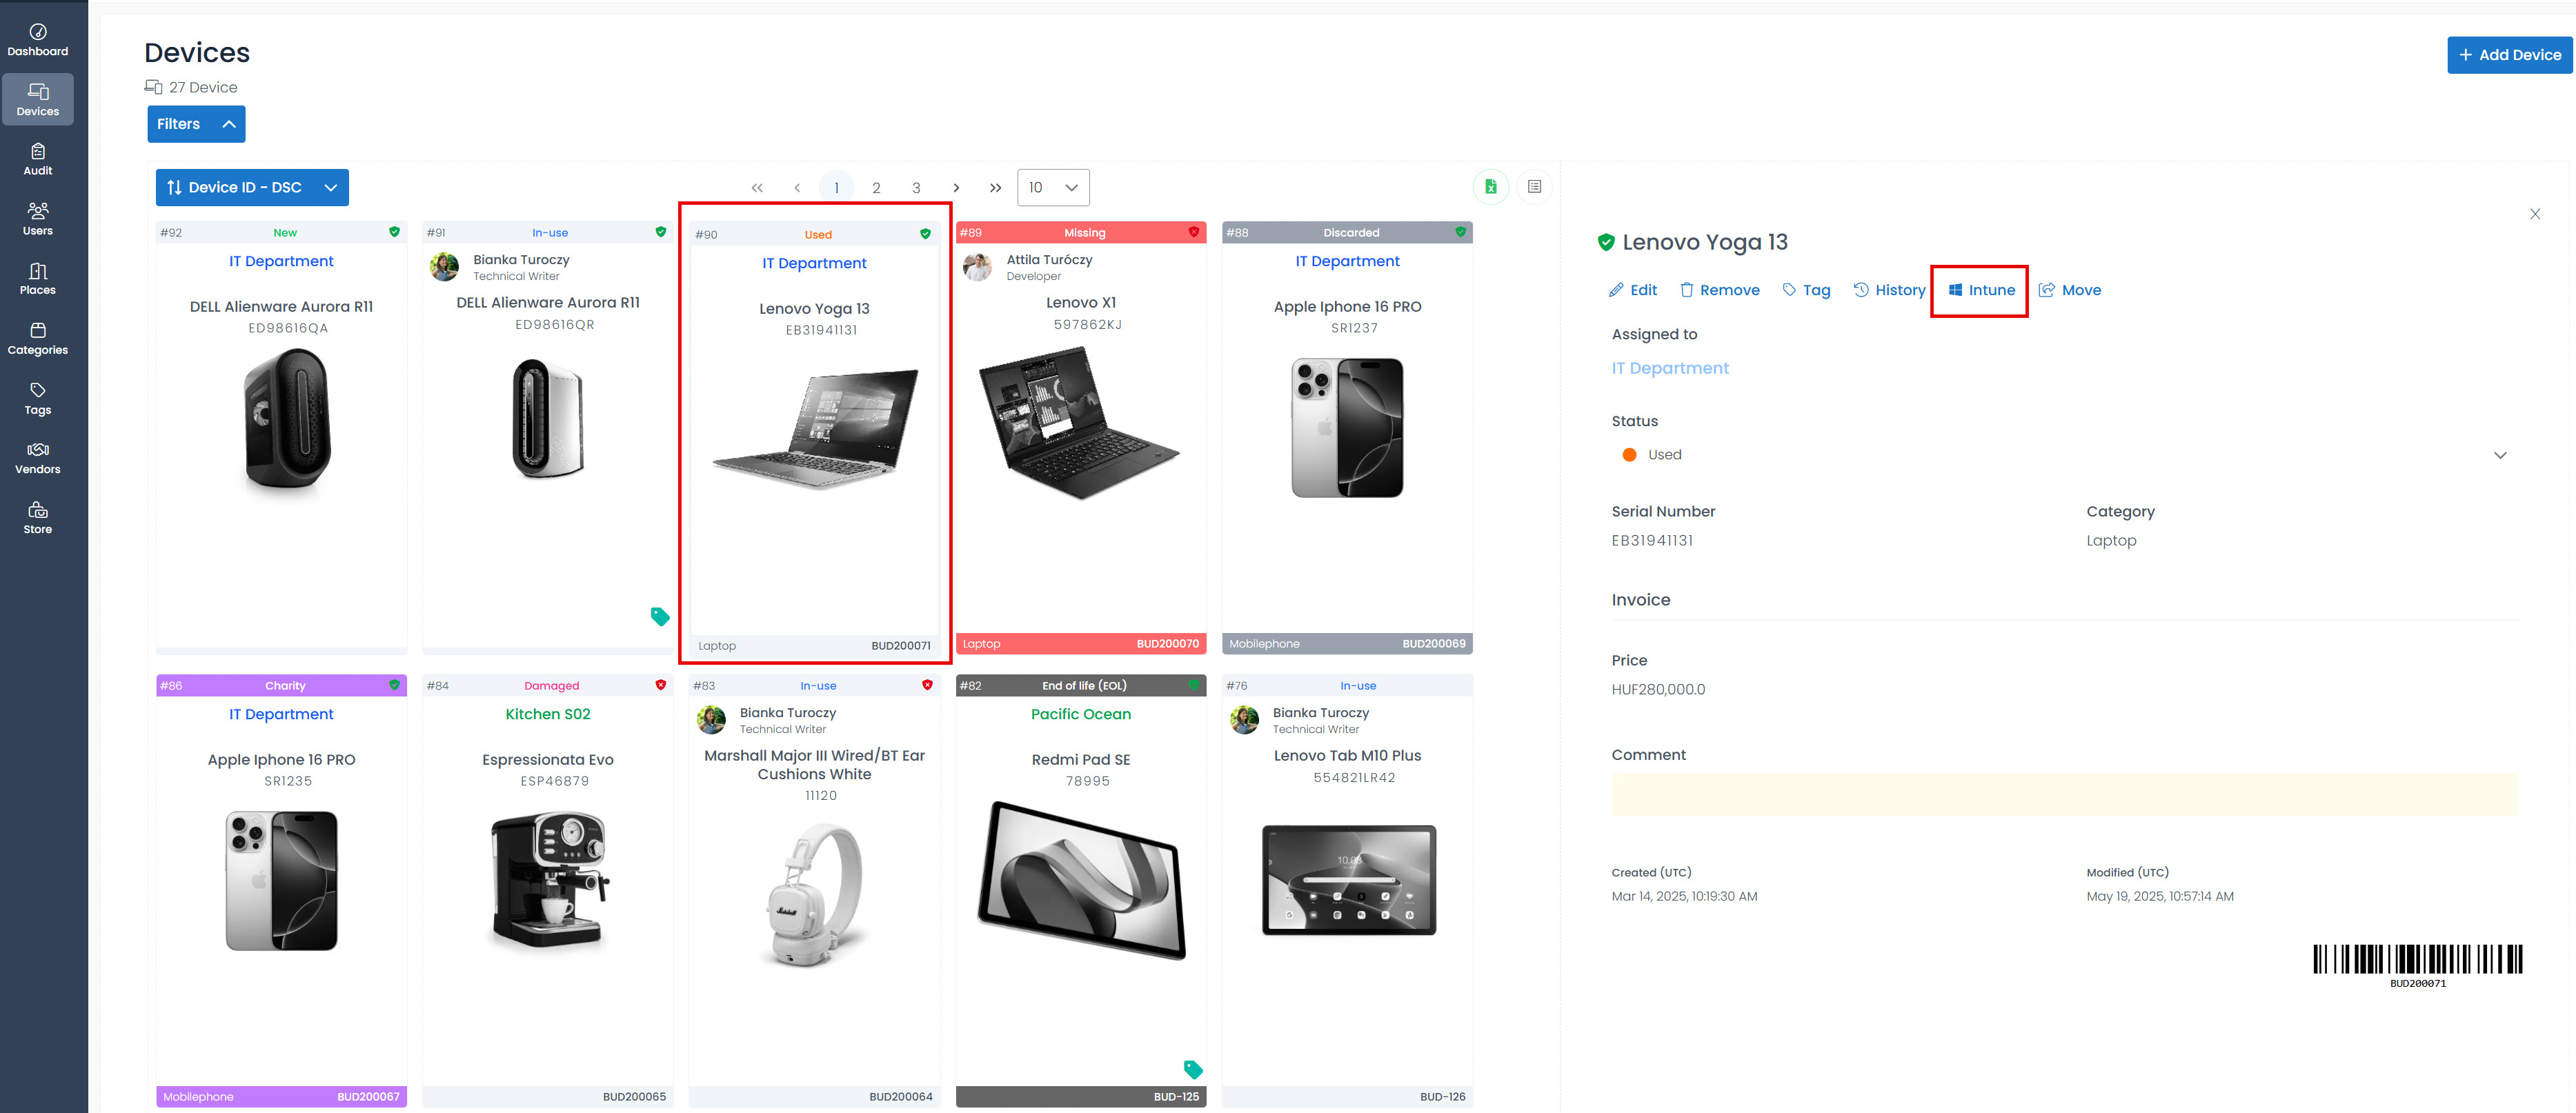Click the Add Device button
The width and height of the screenshot is (2576, 1113).
point(2509,55)
